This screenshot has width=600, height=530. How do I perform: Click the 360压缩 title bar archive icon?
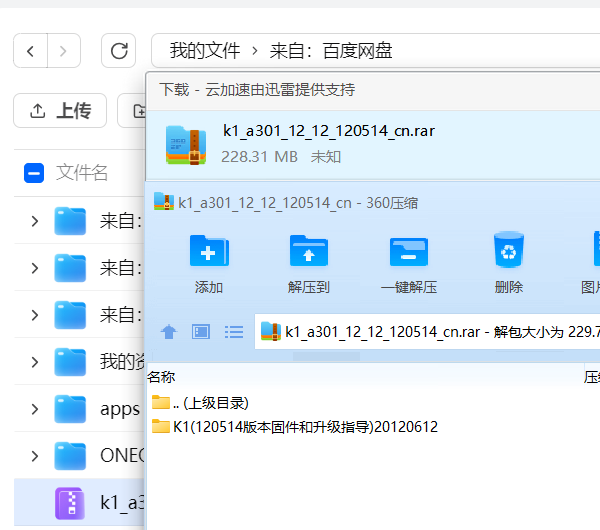tap(164, 202)
